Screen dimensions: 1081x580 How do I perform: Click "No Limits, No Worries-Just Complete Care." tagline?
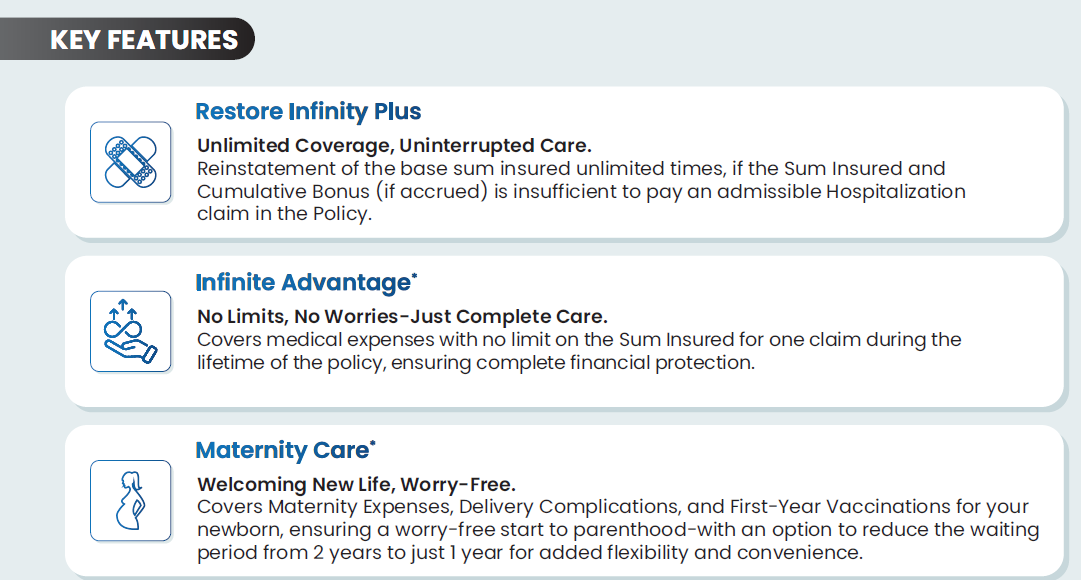click(x=402, y=318)
